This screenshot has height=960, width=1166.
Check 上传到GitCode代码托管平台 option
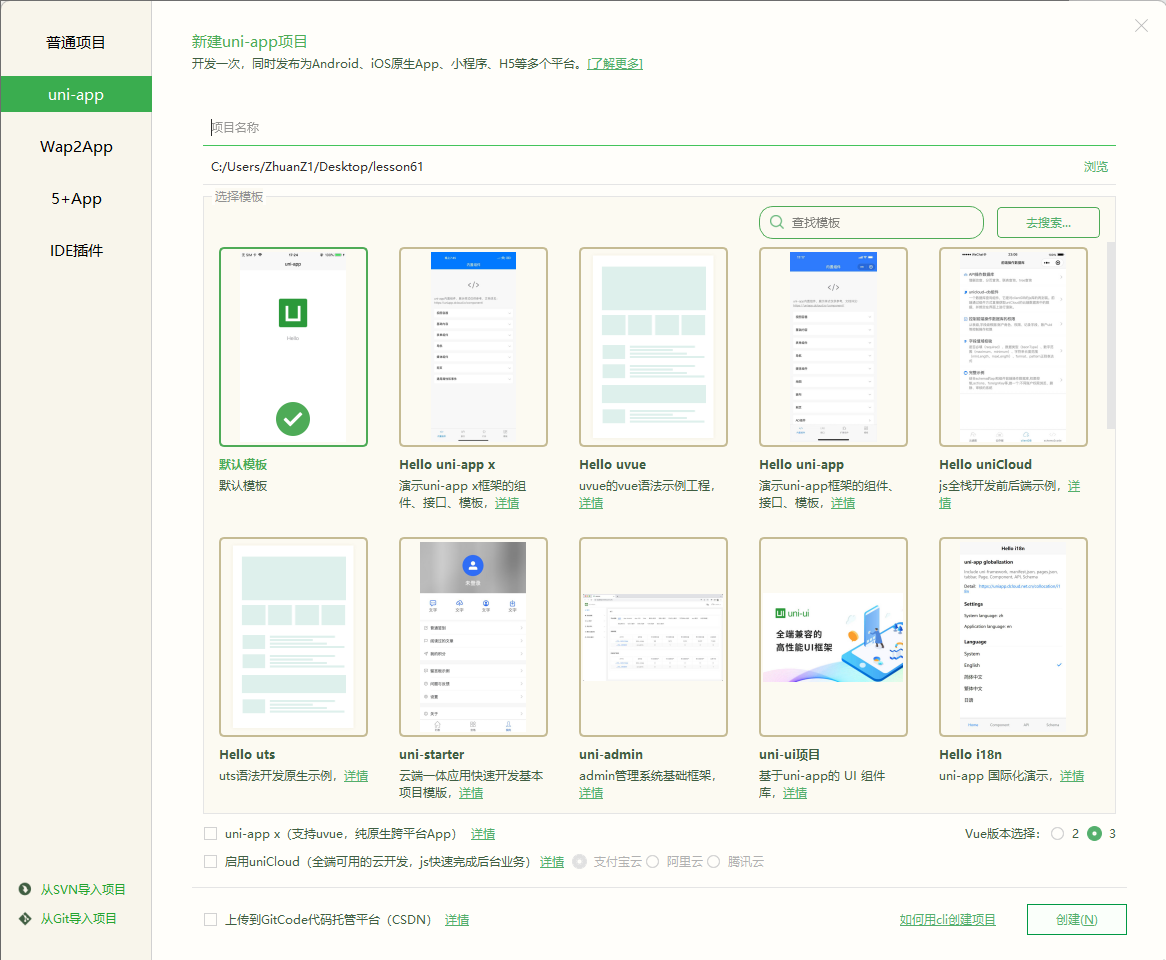pos(210,919)
